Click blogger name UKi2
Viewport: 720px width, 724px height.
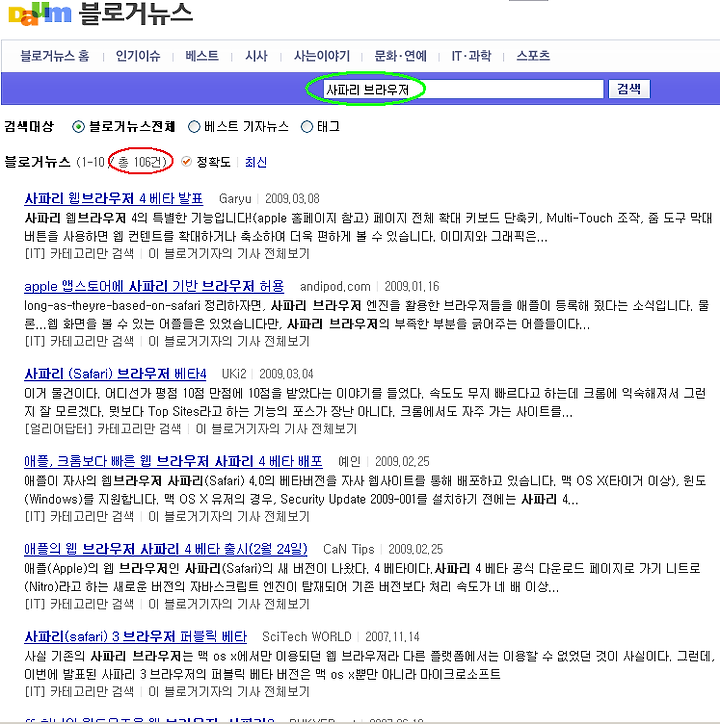[x=234, y=374]
